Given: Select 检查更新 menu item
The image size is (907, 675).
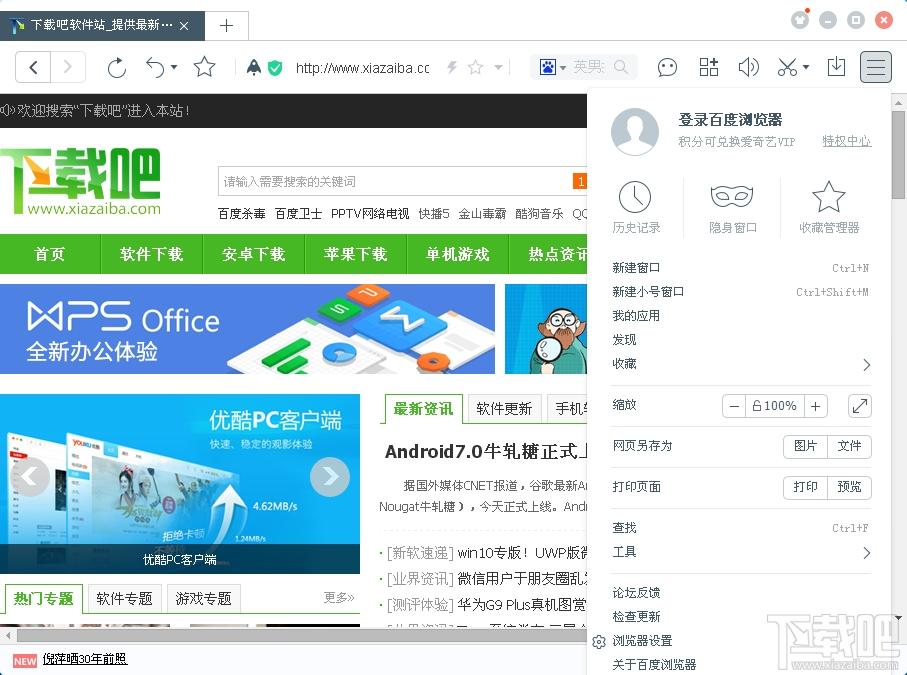Looking at the screenshot, I should [x=740, y=617].
